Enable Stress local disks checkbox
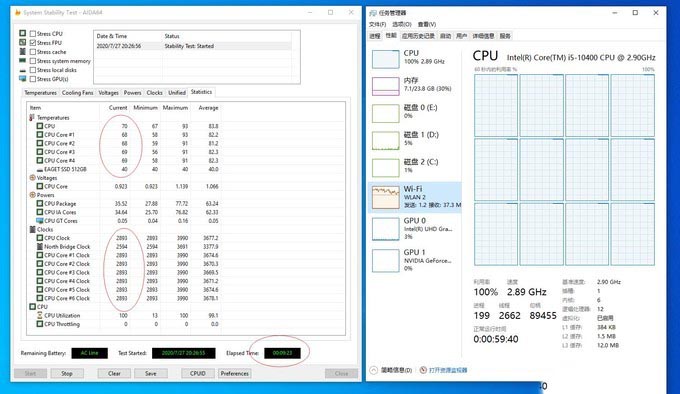The height and width of the screenshot is (394, 680). click(33, 70)
